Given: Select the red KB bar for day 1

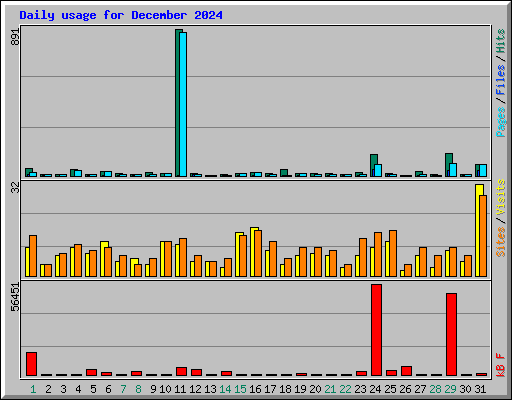Looking at the screenshot, I should pyautogui.click(x=31, y=364).
